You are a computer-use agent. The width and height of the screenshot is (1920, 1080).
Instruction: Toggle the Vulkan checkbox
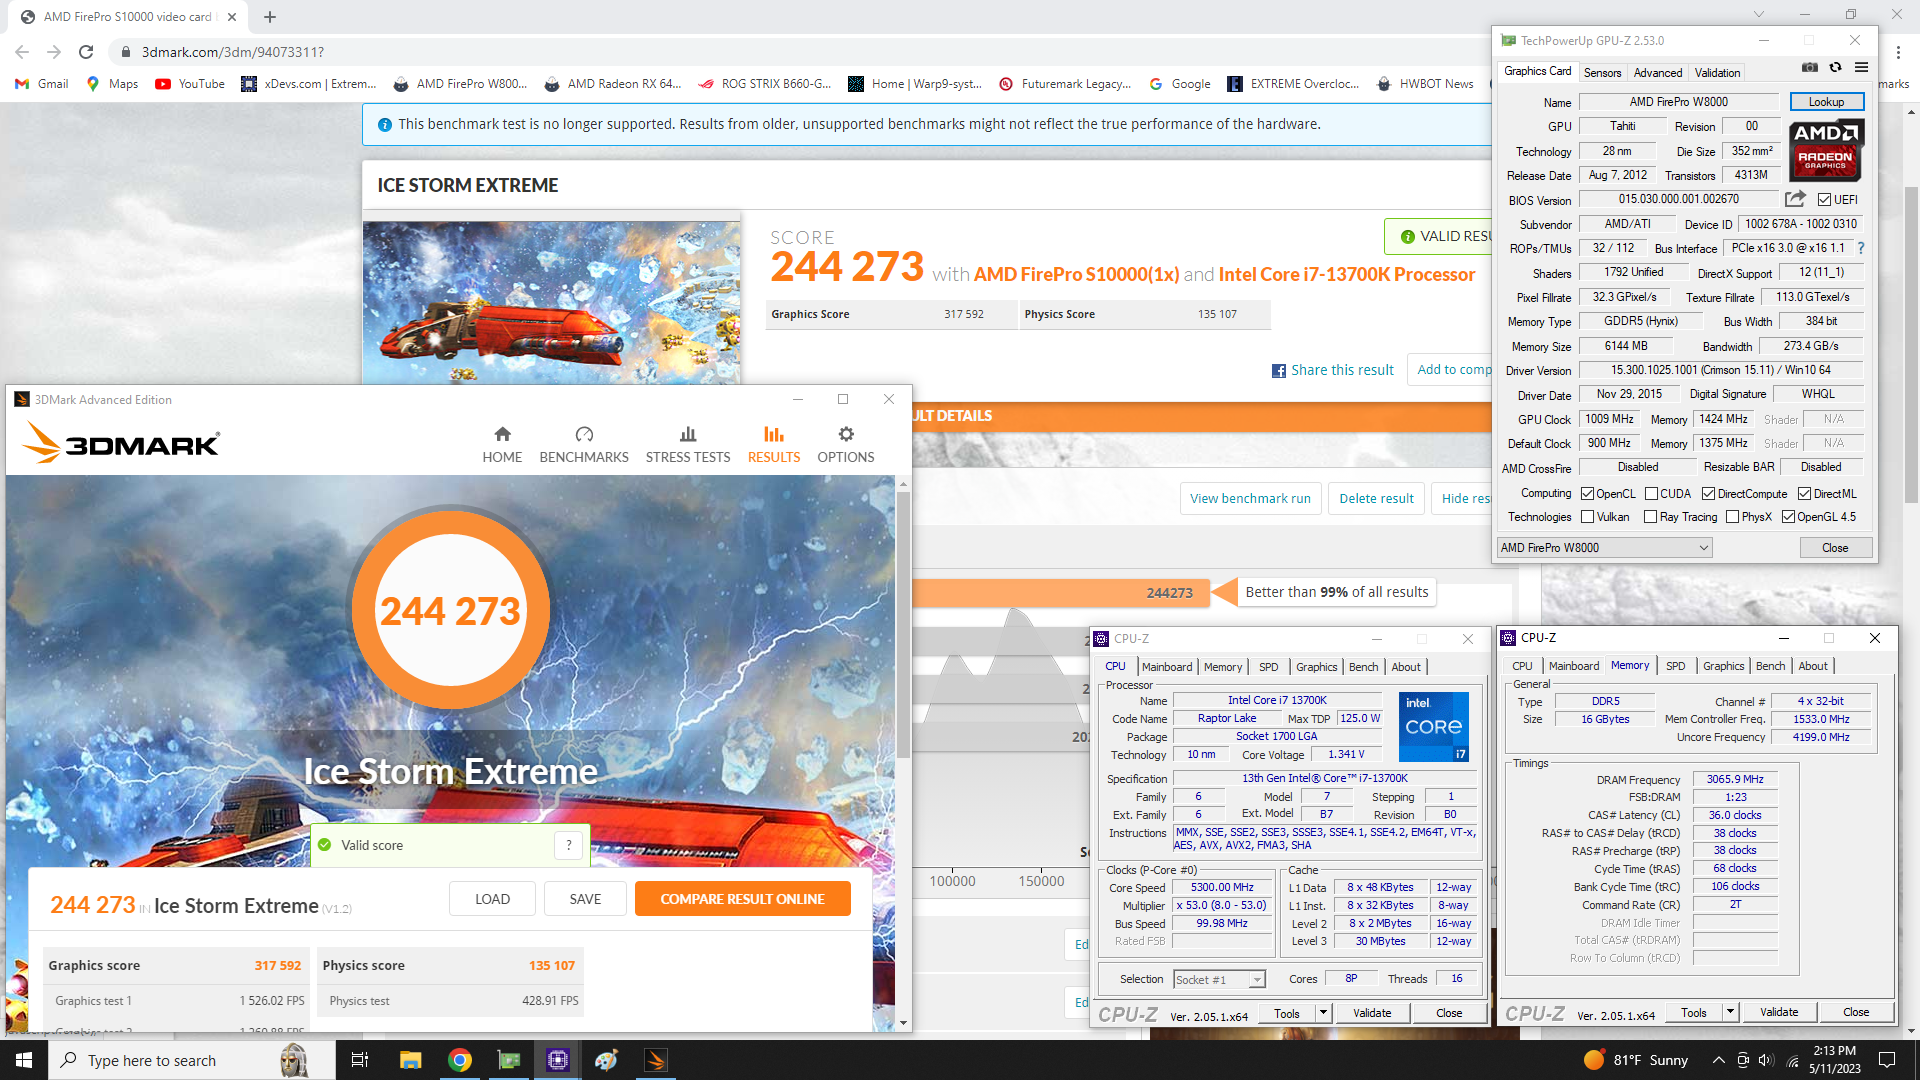click(x=1587, y=517)
